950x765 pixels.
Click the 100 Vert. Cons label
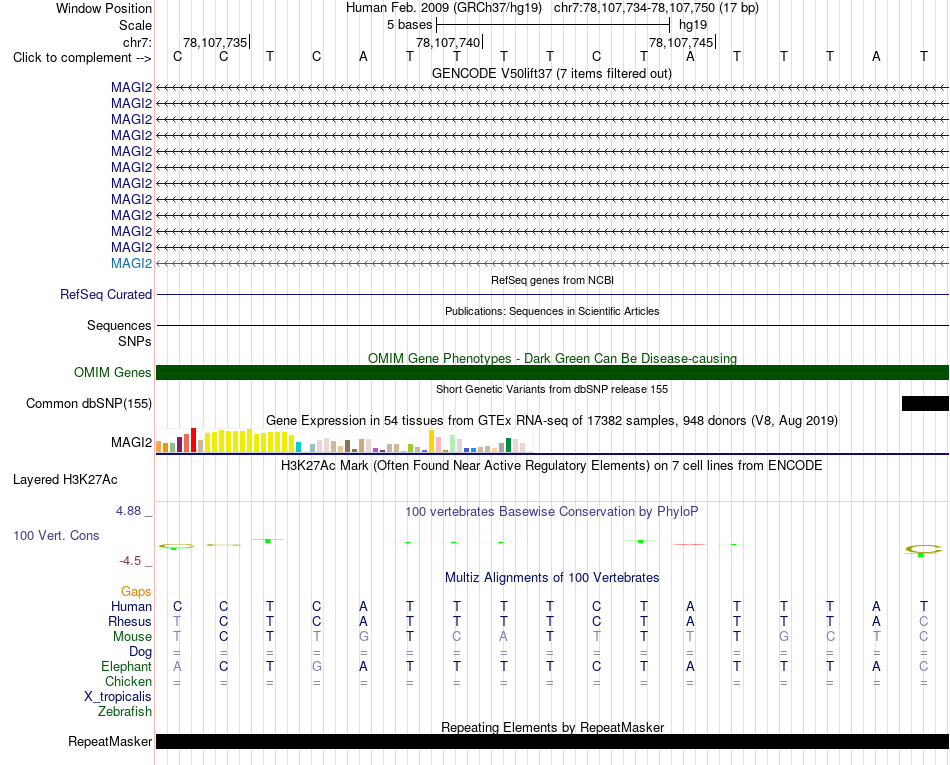pyautogui.click(x=56, y=535)
